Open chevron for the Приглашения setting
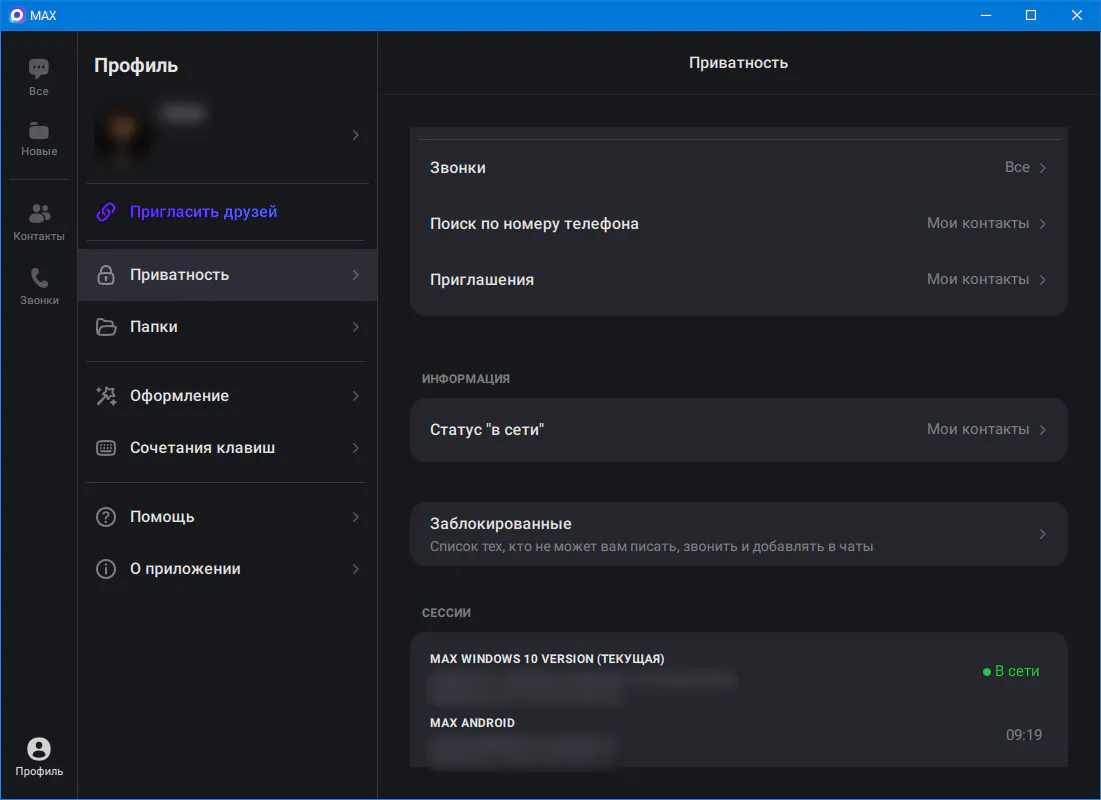 (1043, 280)
